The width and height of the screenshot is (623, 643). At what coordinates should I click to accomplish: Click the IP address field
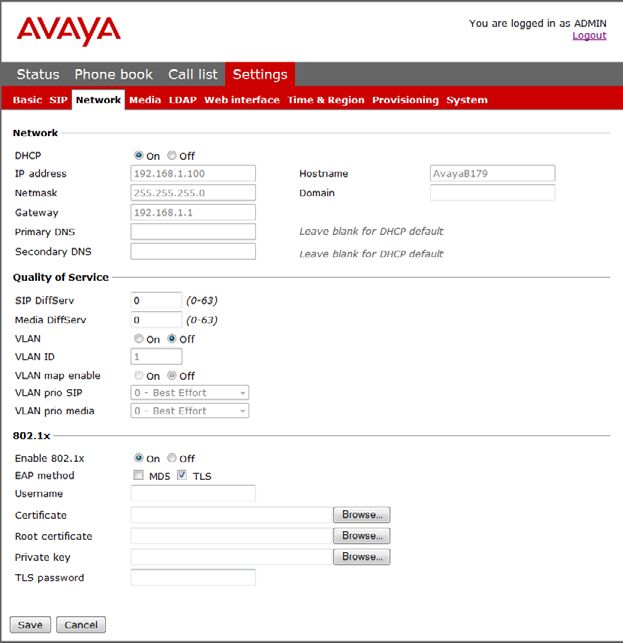193,173
